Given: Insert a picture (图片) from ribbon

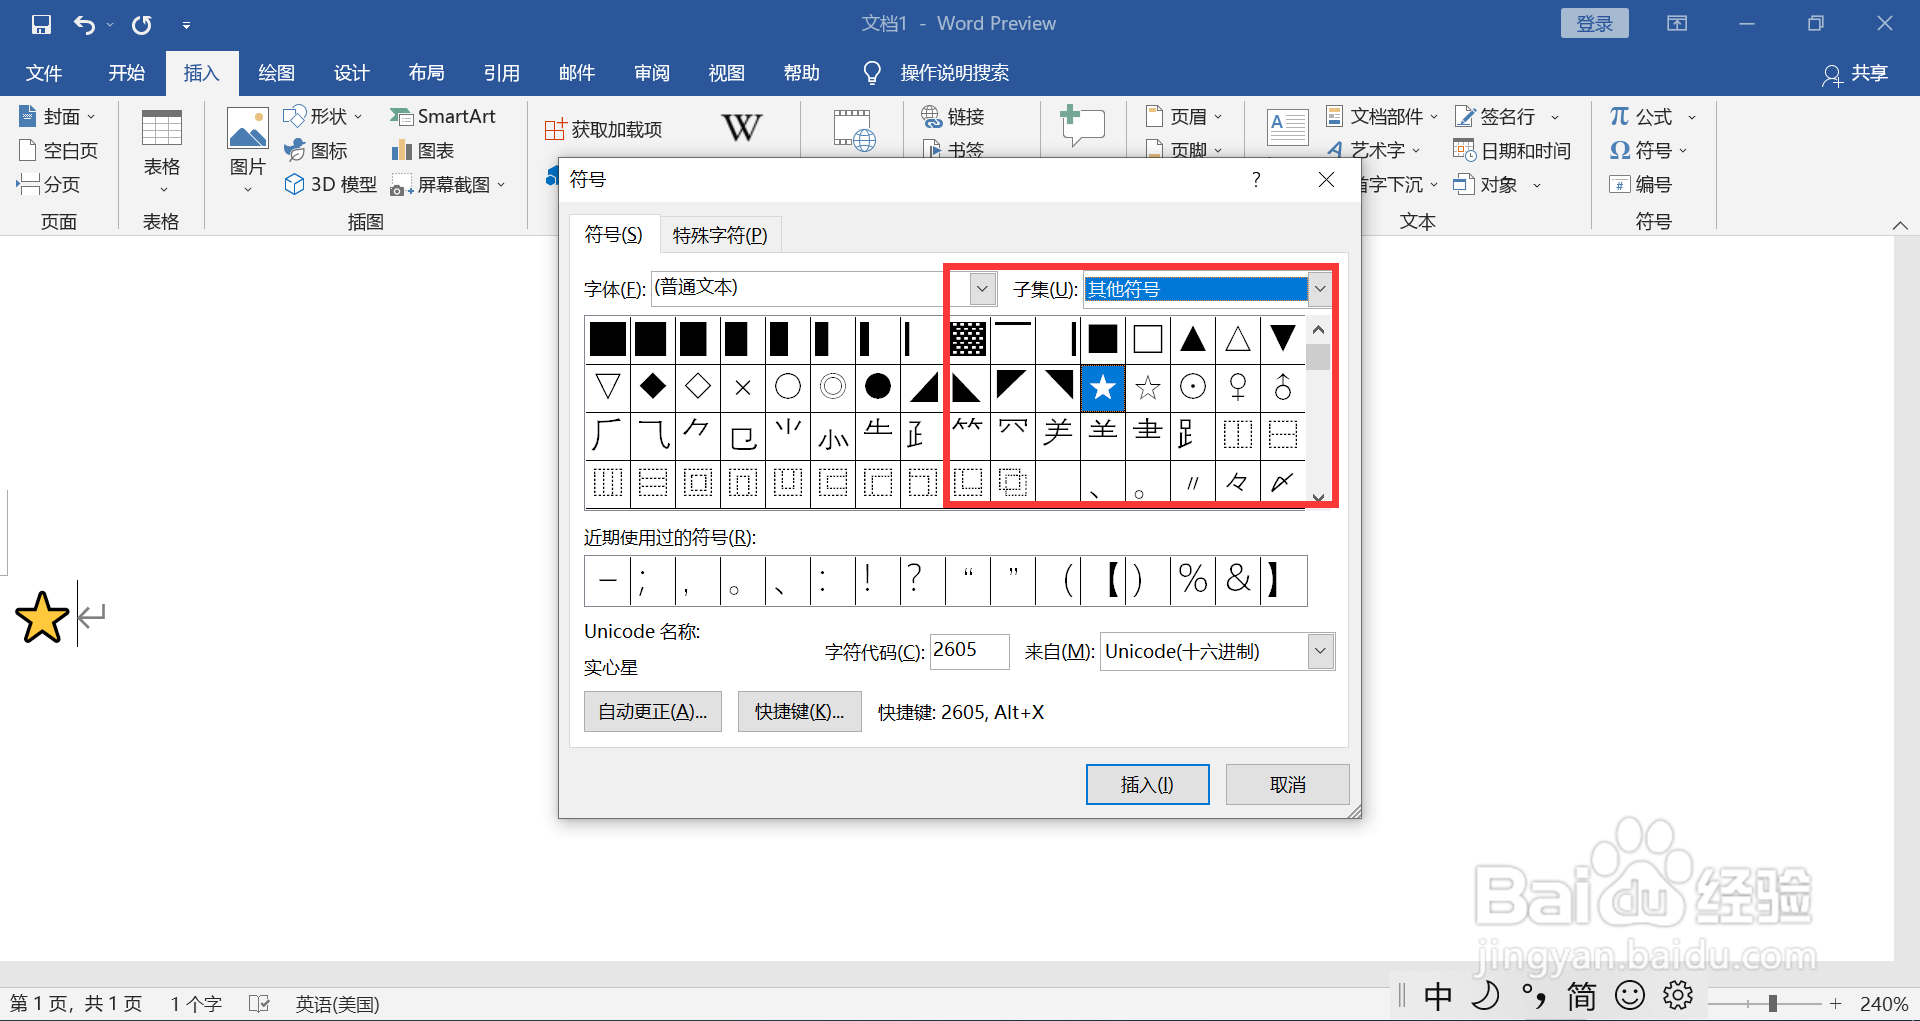Looking at the screenshot, I should [247, 152].
